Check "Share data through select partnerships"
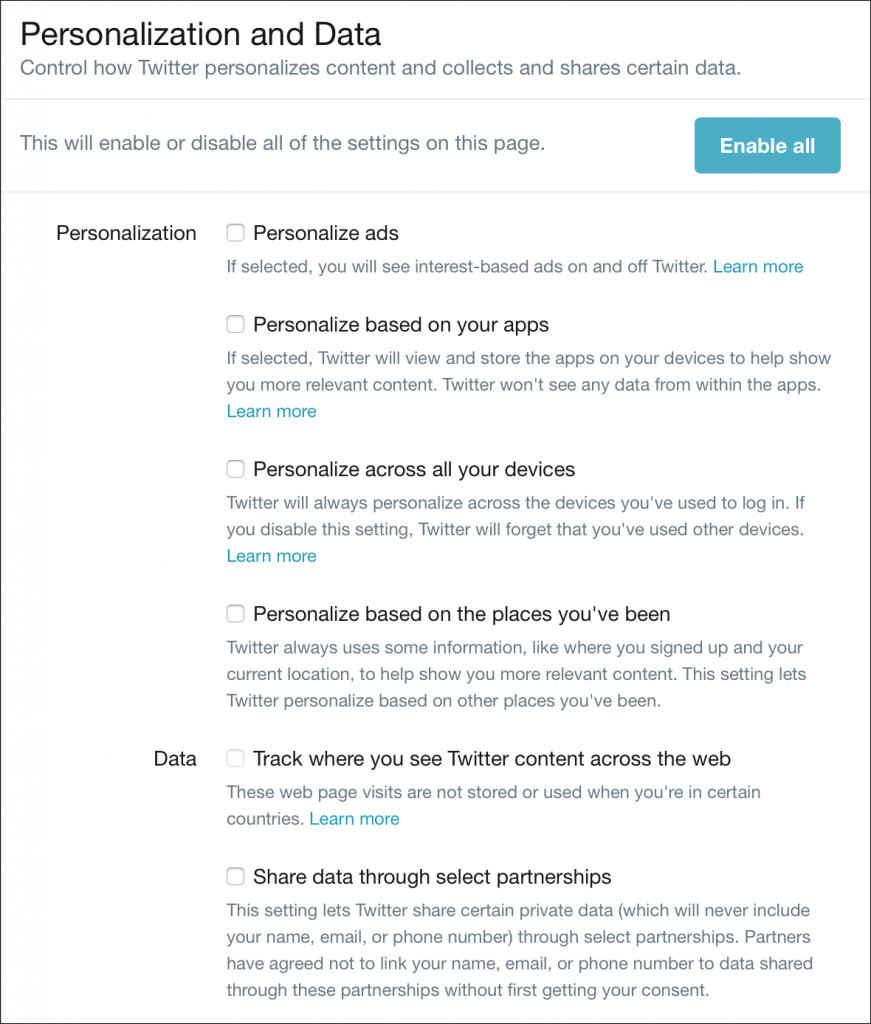This screenshot has height=1024, width=871. (235, 876)
